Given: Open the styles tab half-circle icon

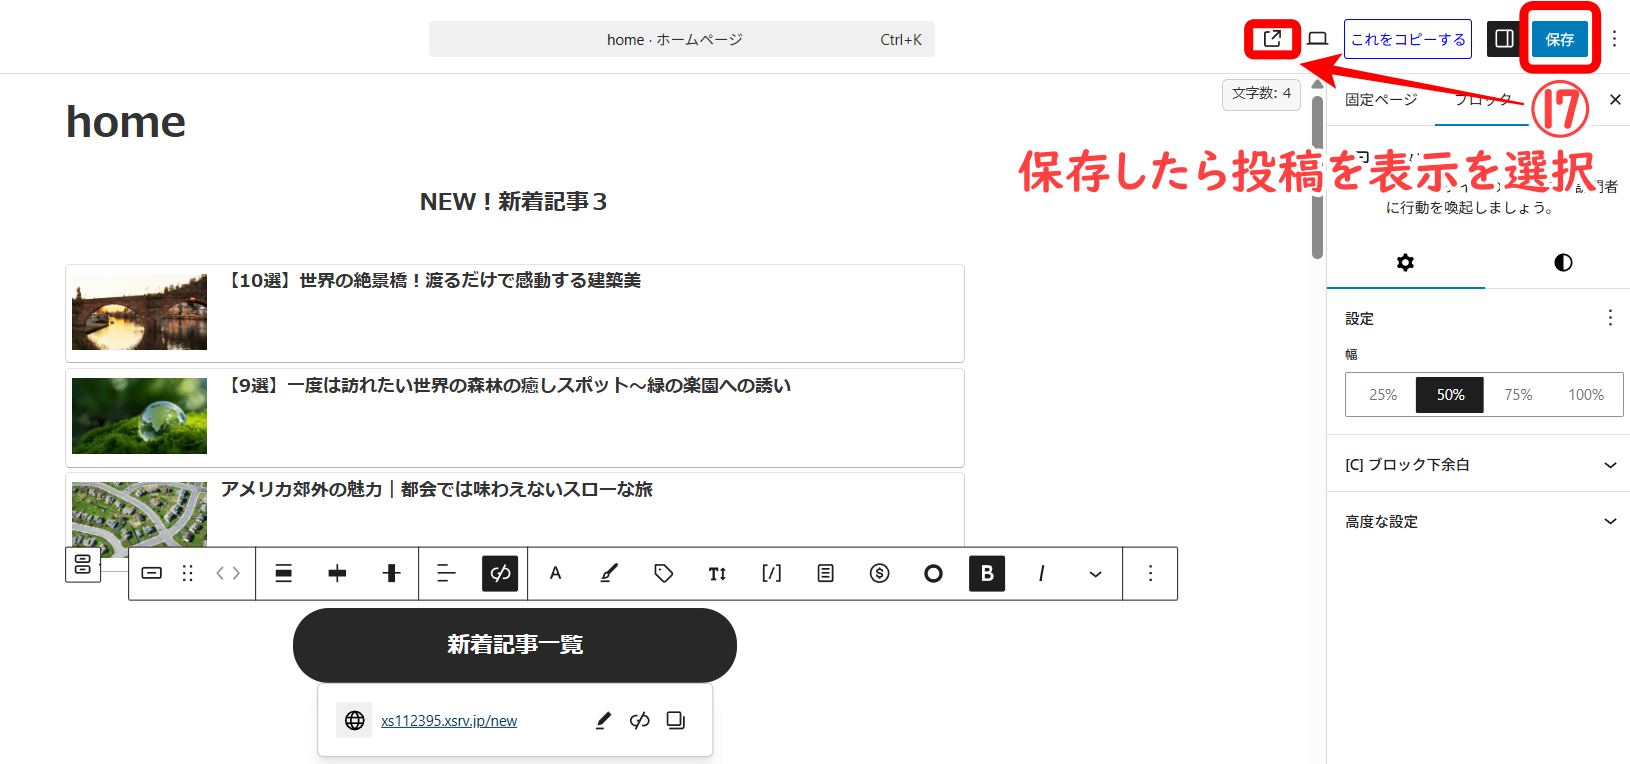Looking at the screenshot, I should point(1563,262).
